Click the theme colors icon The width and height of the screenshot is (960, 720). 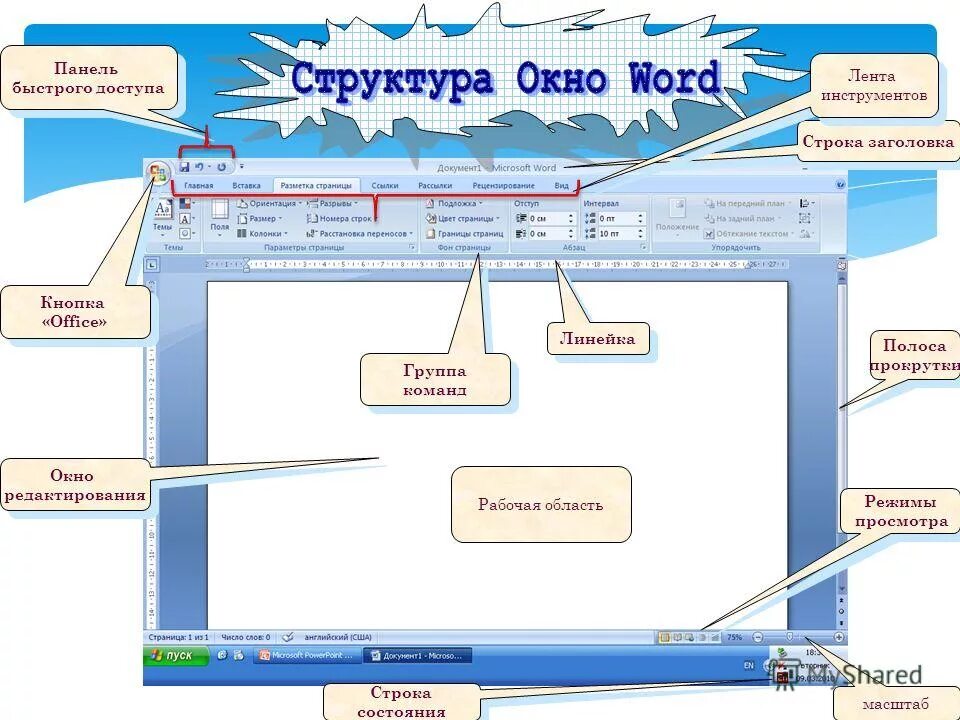point(186,203)
